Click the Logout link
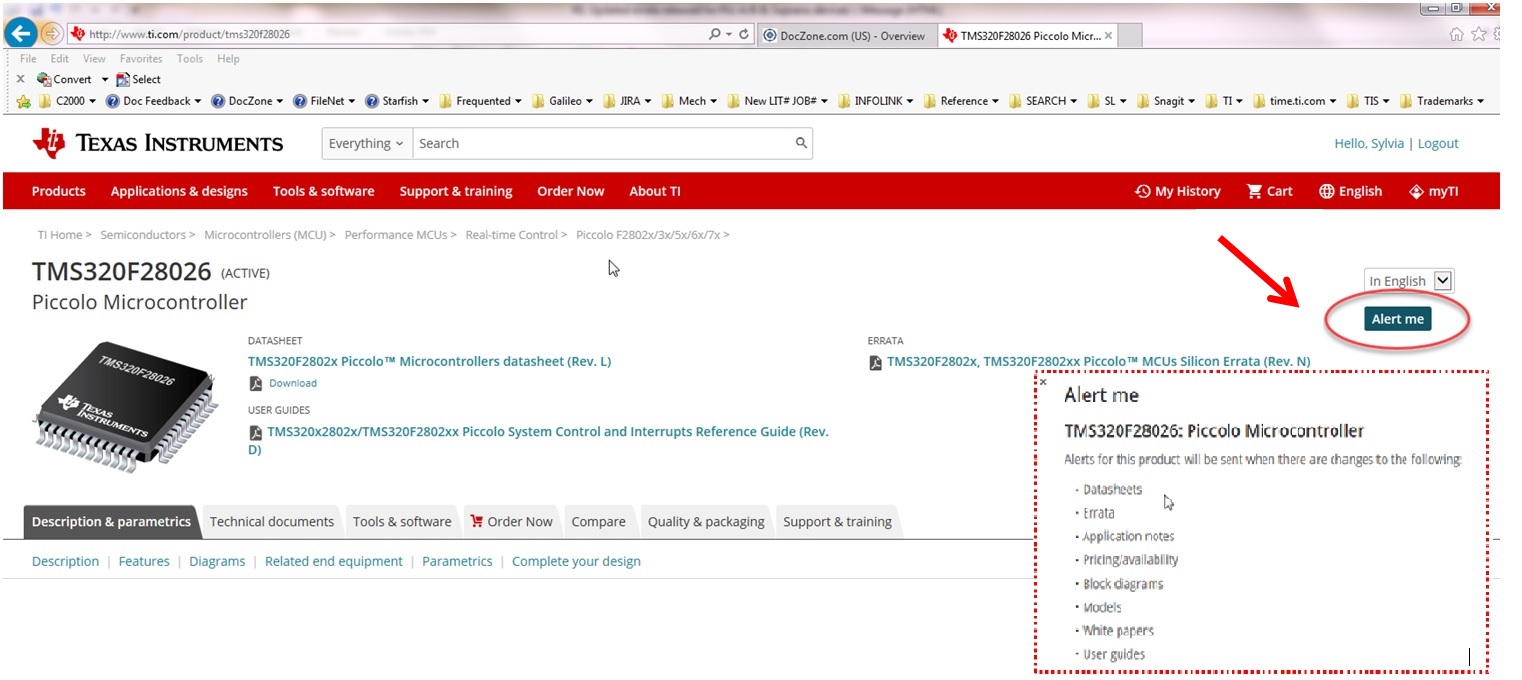The height and width of the screenshot is (680, 1522). tap(1438, 144)
